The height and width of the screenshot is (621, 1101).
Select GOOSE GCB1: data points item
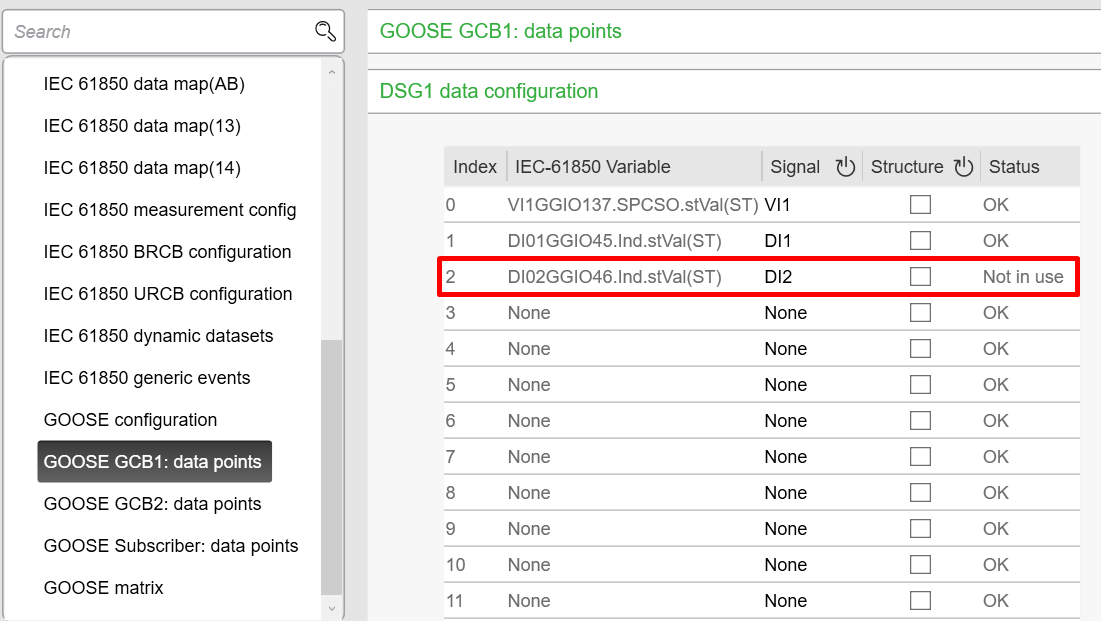click(154, 462)
